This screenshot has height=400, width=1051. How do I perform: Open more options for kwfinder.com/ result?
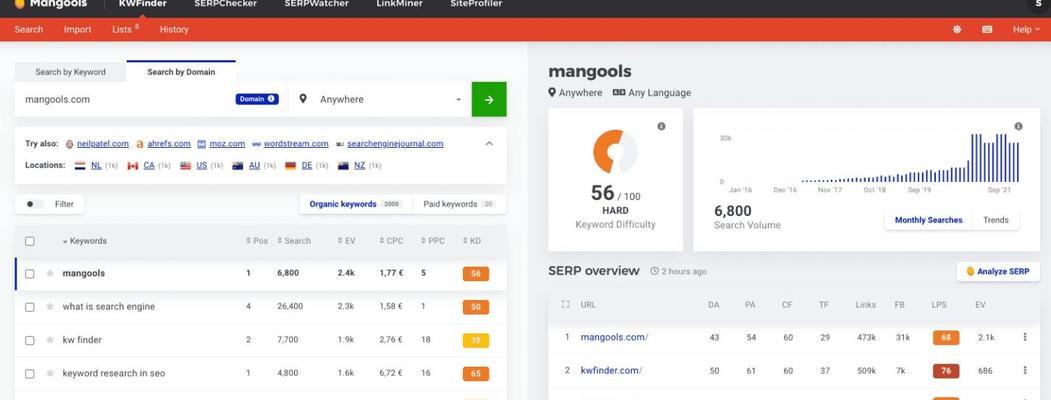1025,370
